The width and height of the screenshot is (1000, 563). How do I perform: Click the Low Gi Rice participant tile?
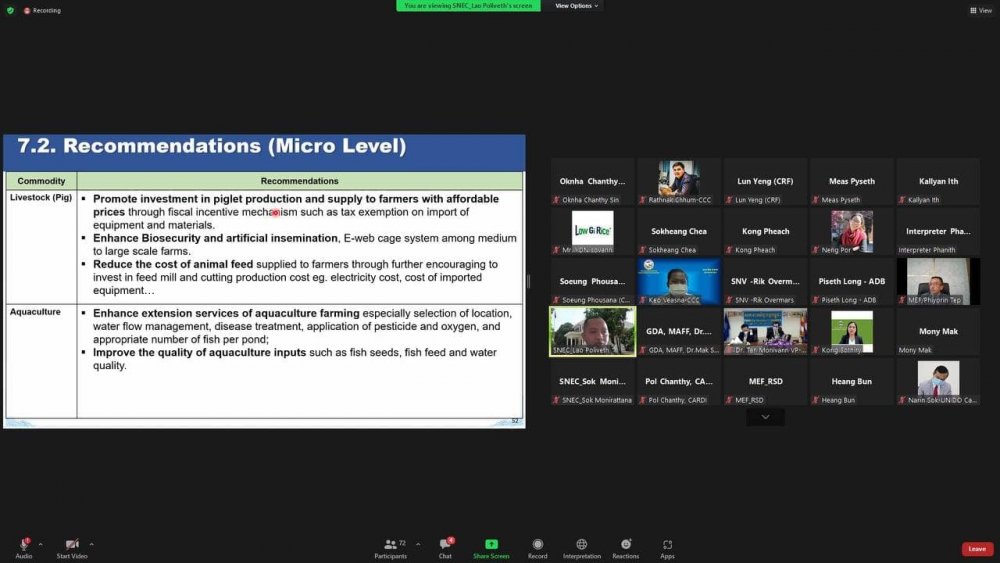tap(592, 232)
